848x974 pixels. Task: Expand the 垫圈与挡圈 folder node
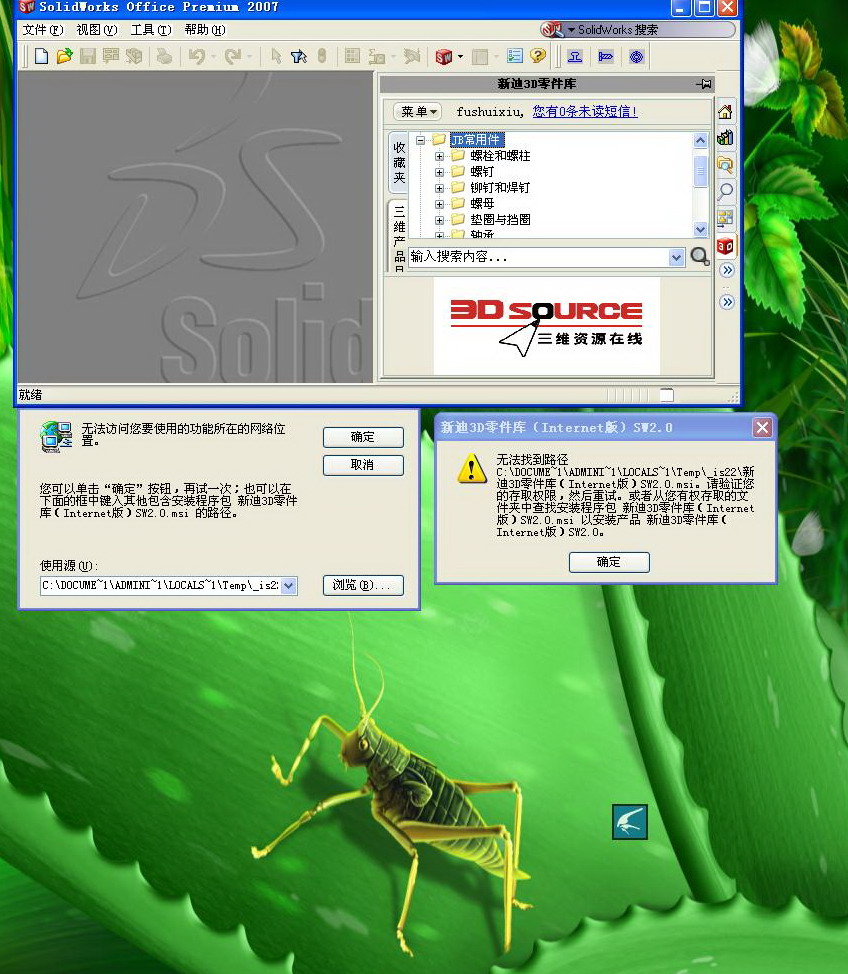(x=439, y=220)
